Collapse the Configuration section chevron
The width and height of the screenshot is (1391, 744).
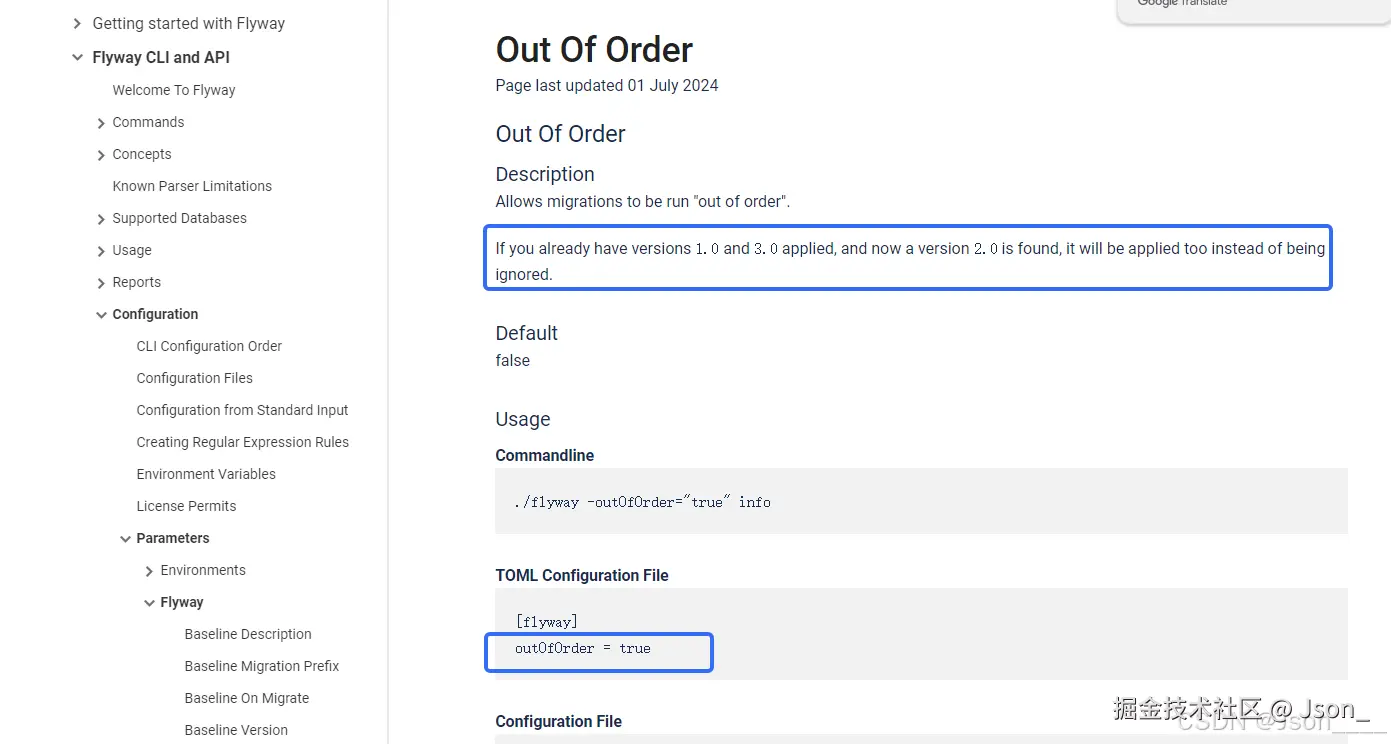point(101,315)
